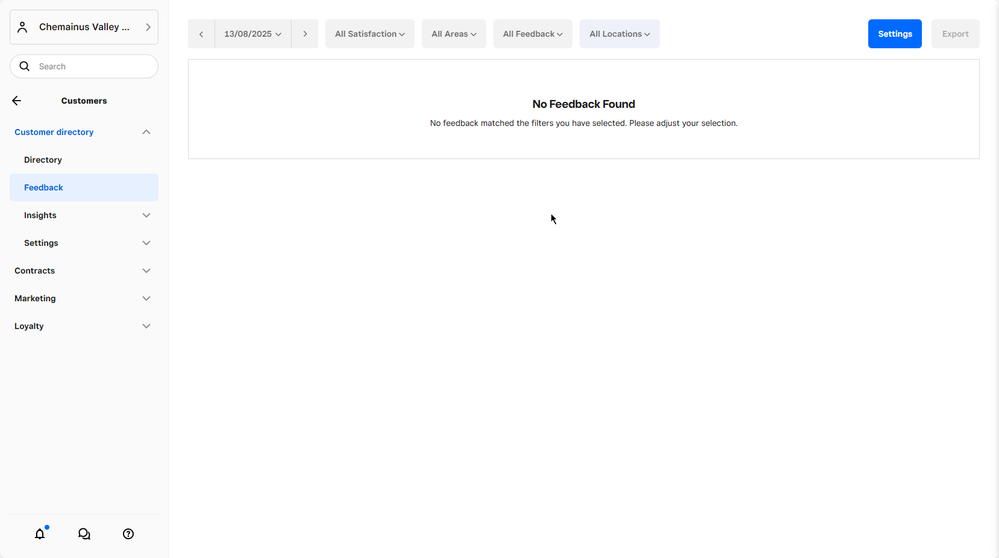The width and height of the screenshot is (999, 558).
Task: Open the chat messages icon
Action: point(84,534)
